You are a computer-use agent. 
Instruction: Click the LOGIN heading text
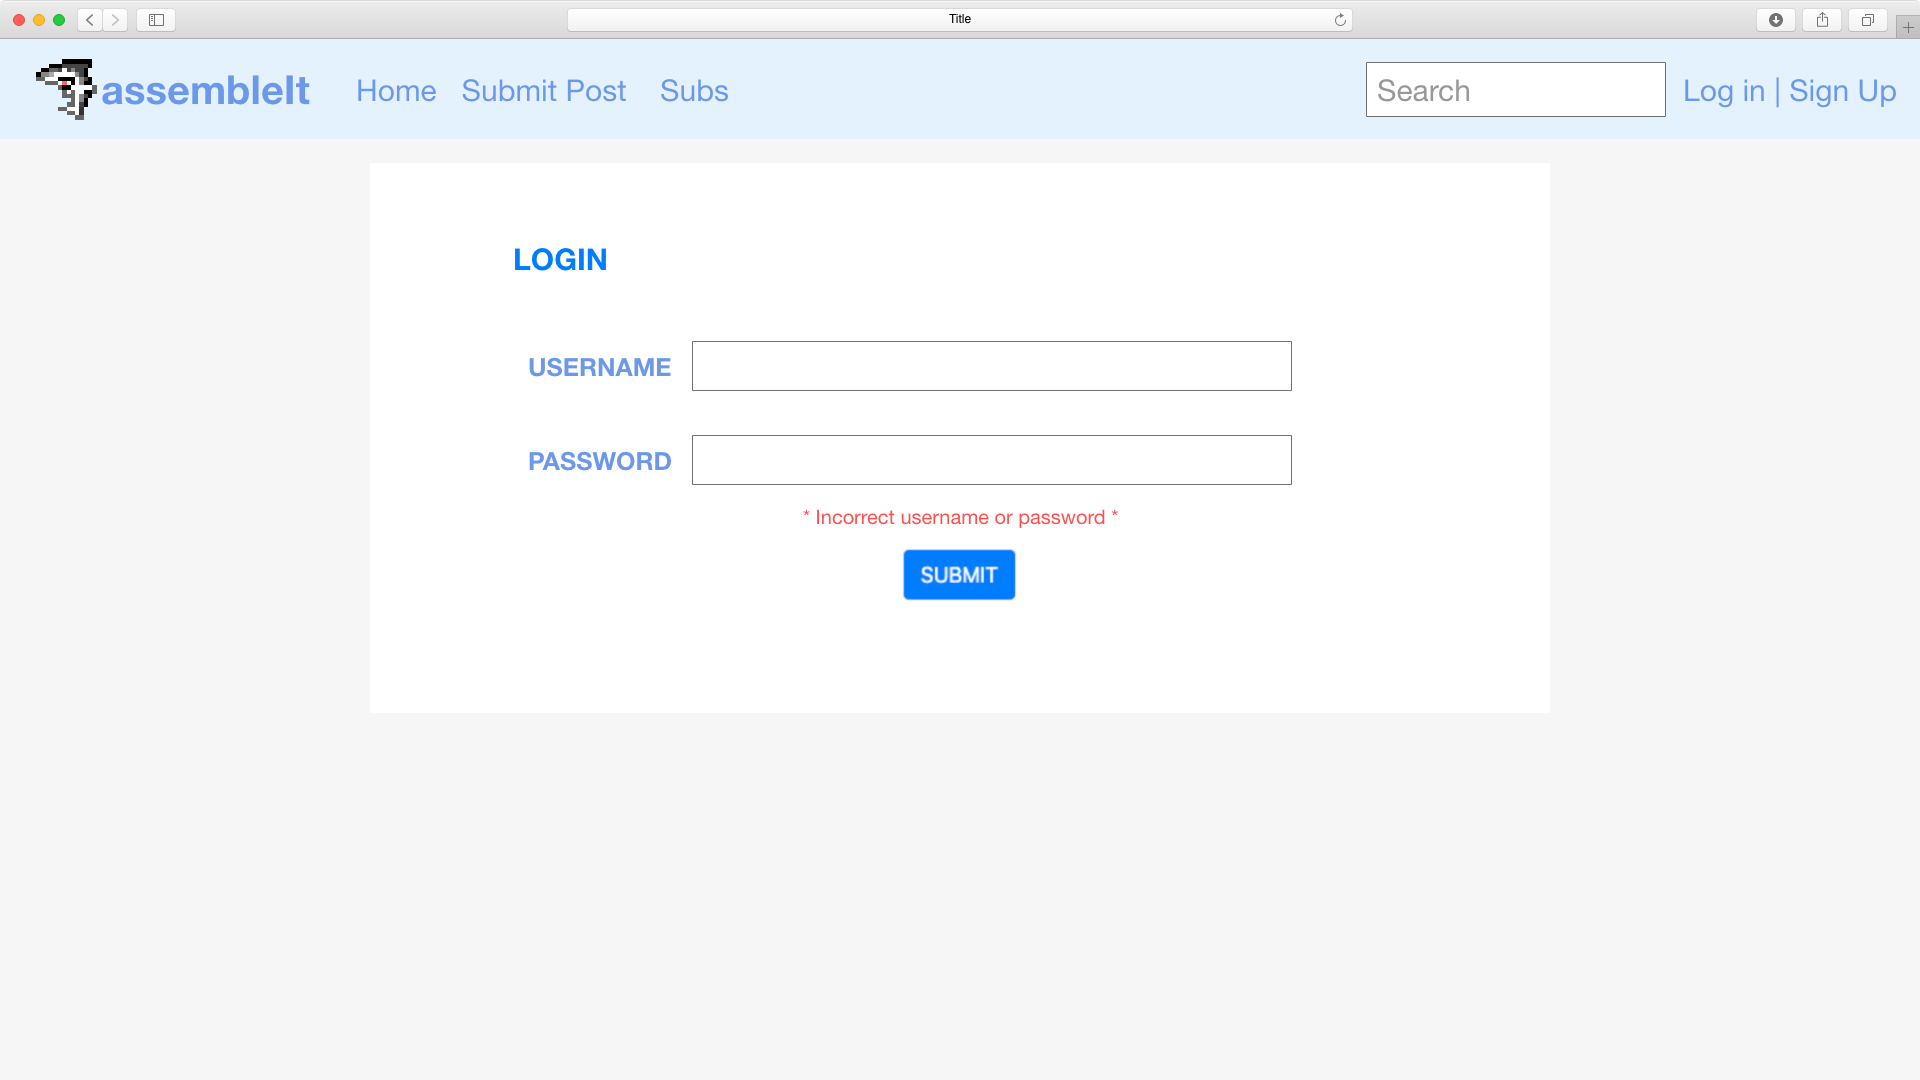(x=560, y=260)
